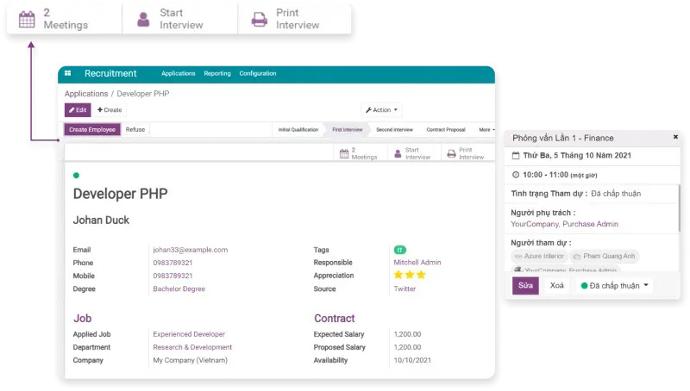Viewport: 690px width, 391px height.
Task: Set appreciation to the third star
Action: pos(421,275)
